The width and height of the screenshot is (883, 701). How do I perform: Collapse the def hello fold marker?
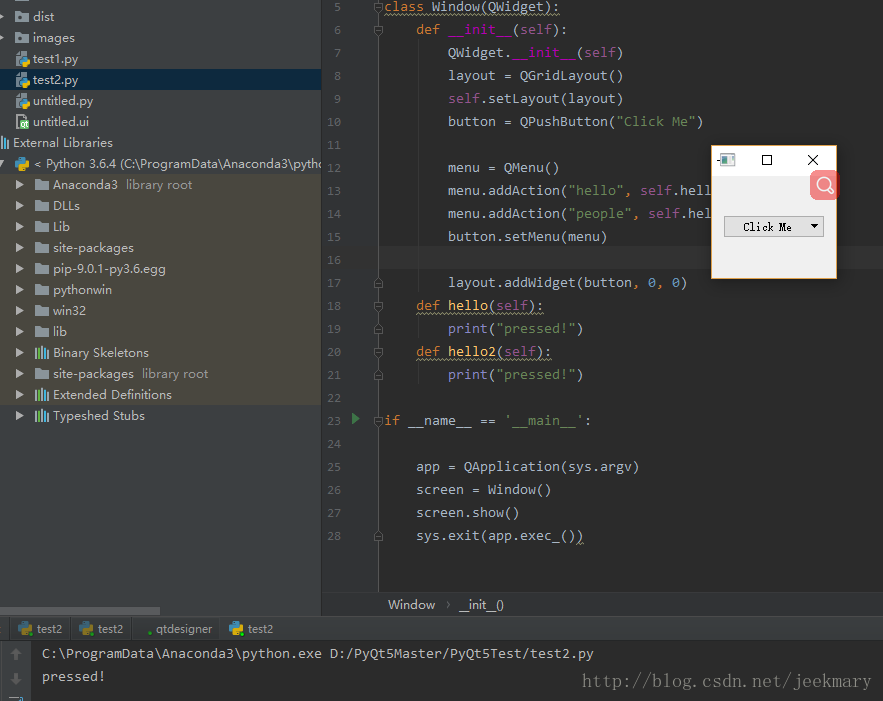click(x=378, y=306)
